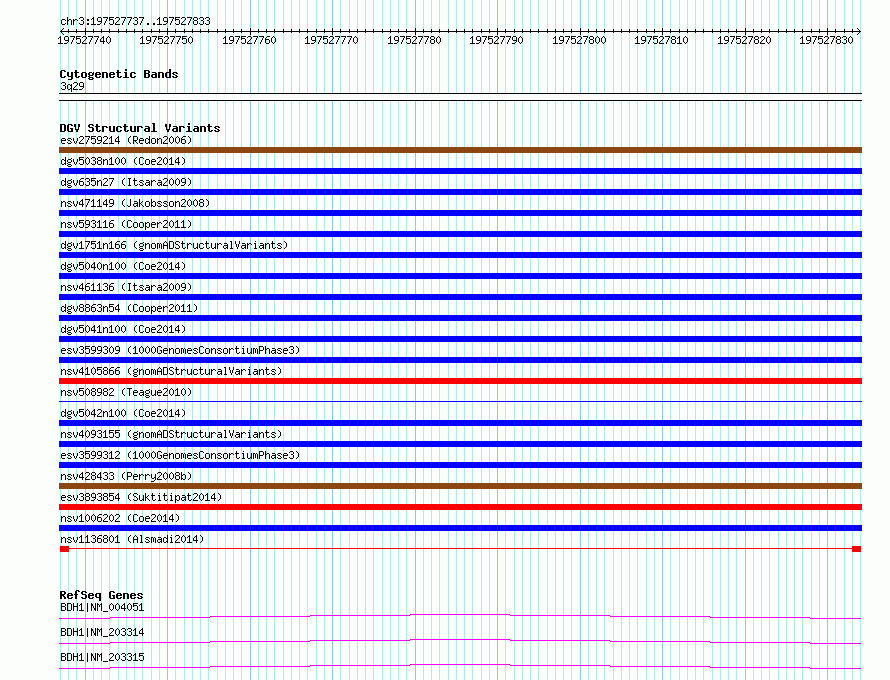The height and width of the screenshot is (680, 890).
Task: Open the dgv1751n166 (gnomADStructuralVariants) label
Action: [x=174, y=245]
